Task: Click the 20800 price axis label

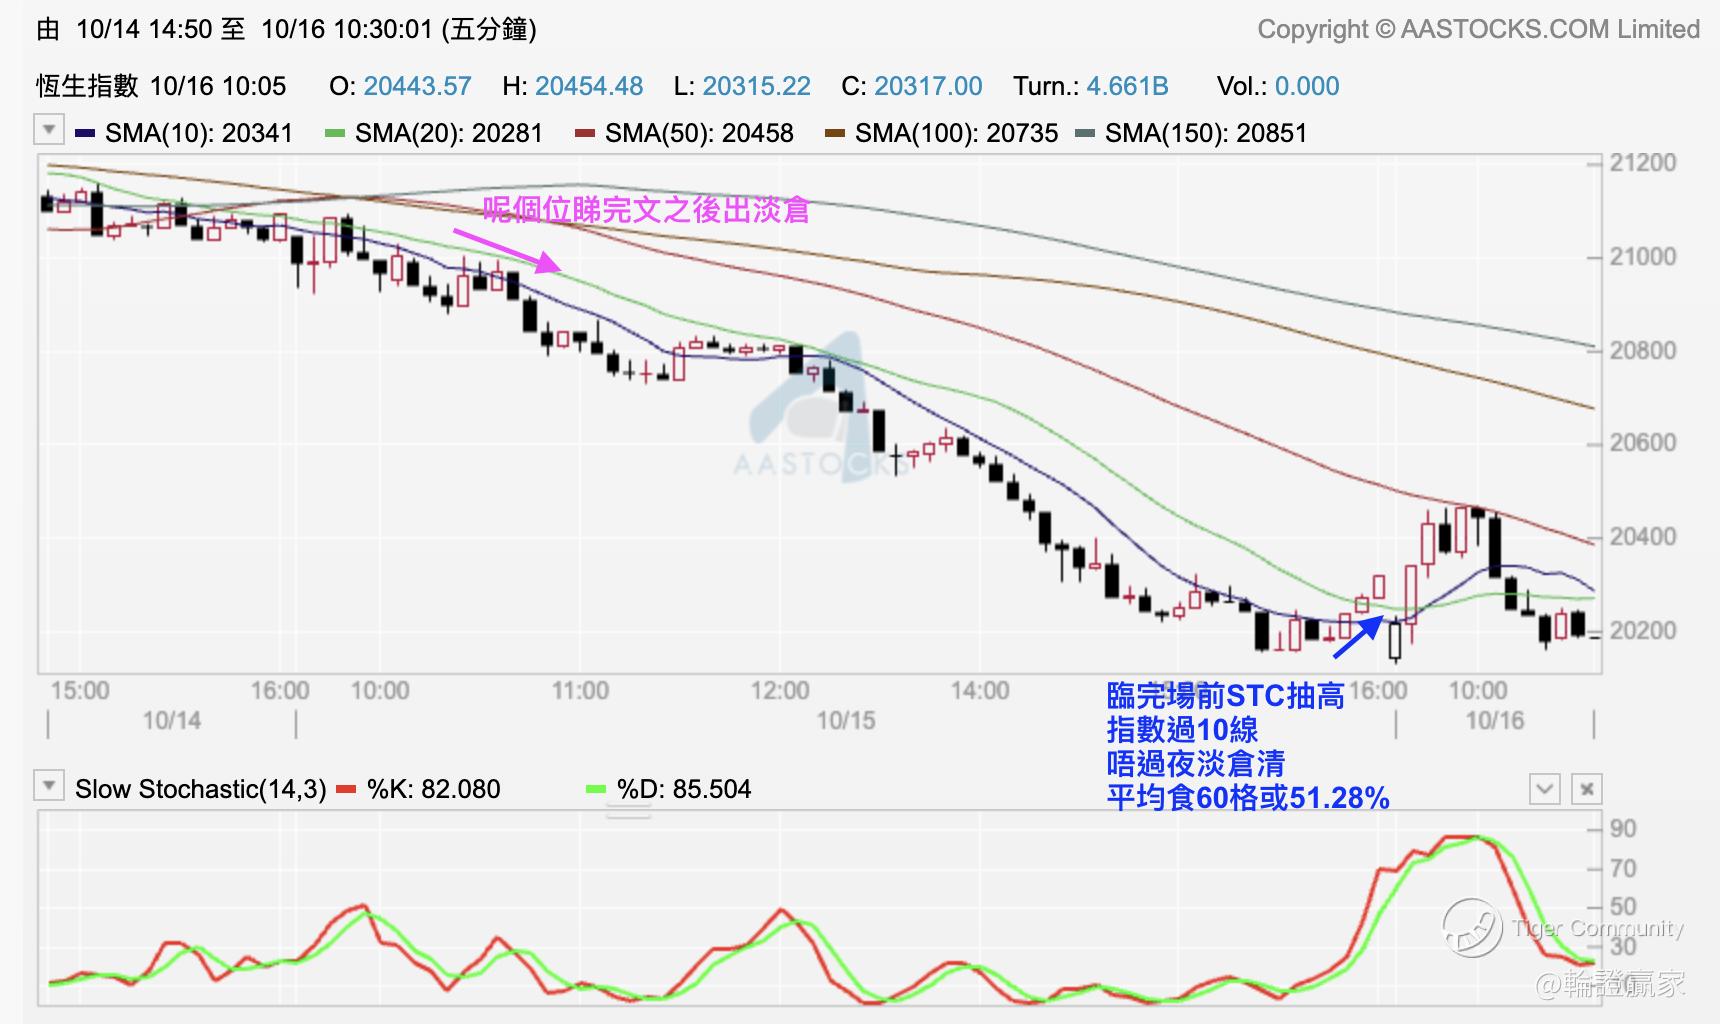Action: click(x=1643, y=351)
